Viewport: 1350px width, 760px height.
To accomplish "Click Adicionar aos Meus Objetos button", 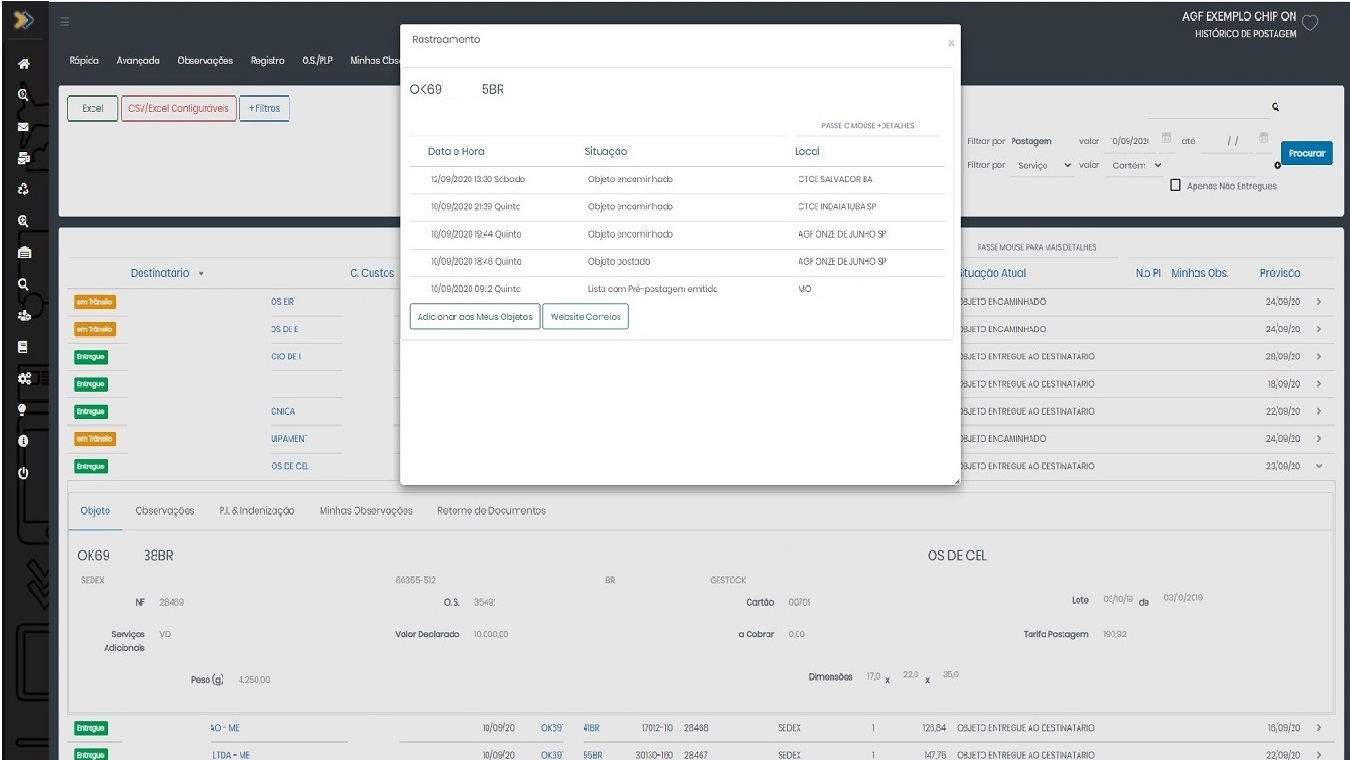I will pos(474,316).
